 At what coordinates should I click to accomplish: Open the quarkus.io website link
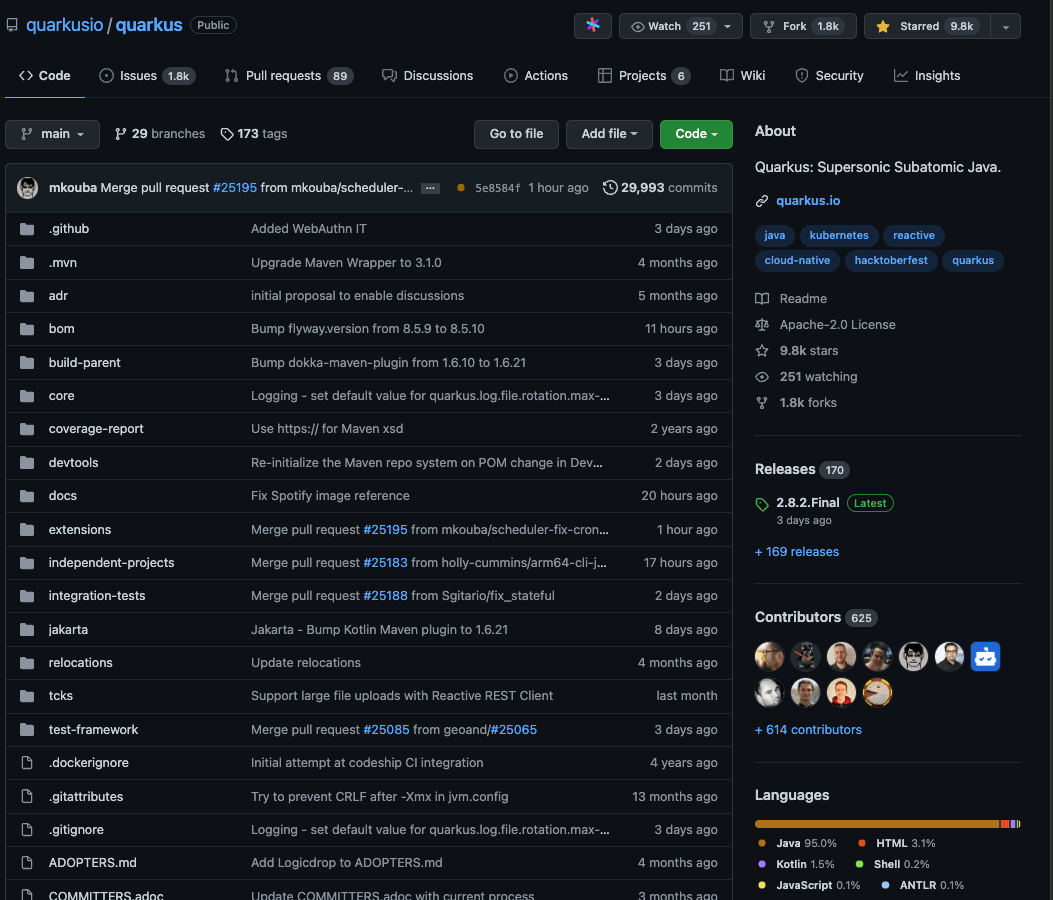808,201
